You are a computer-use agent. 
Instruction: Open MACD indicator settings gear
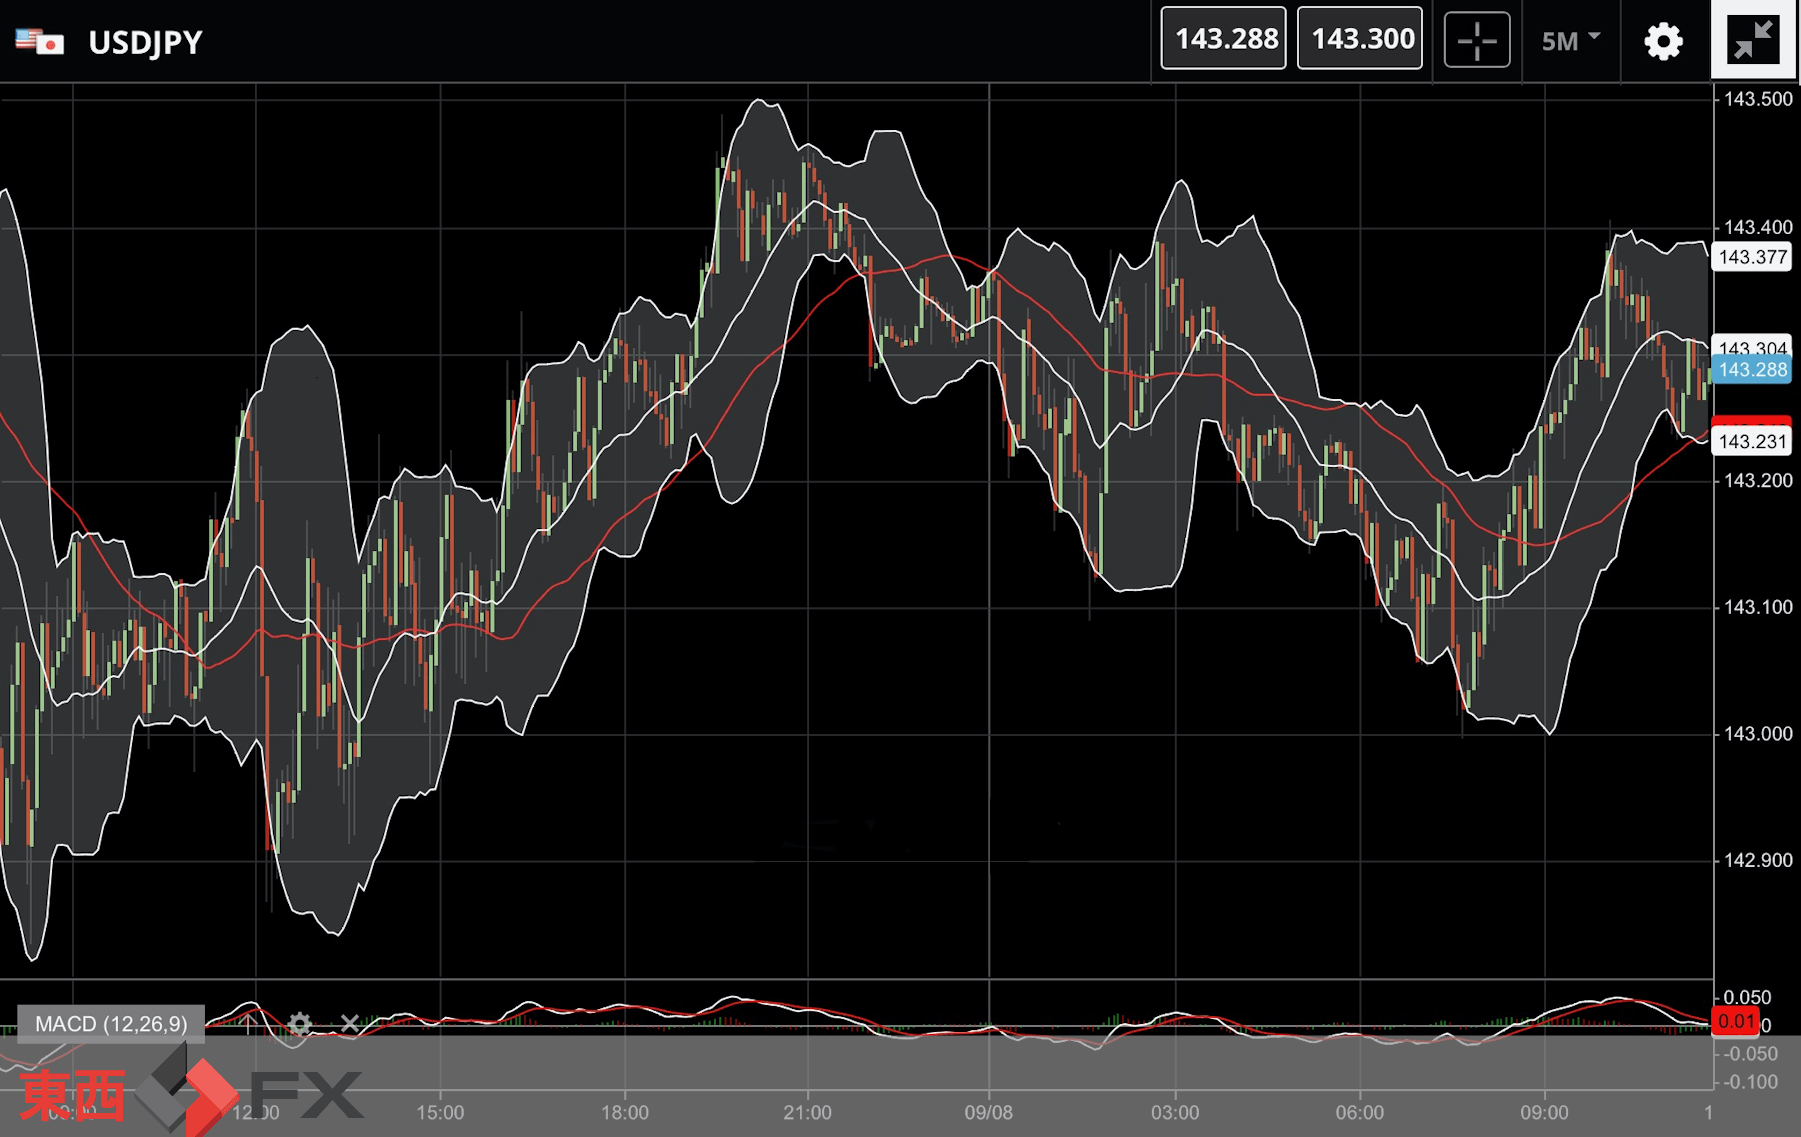[299, 1023]
